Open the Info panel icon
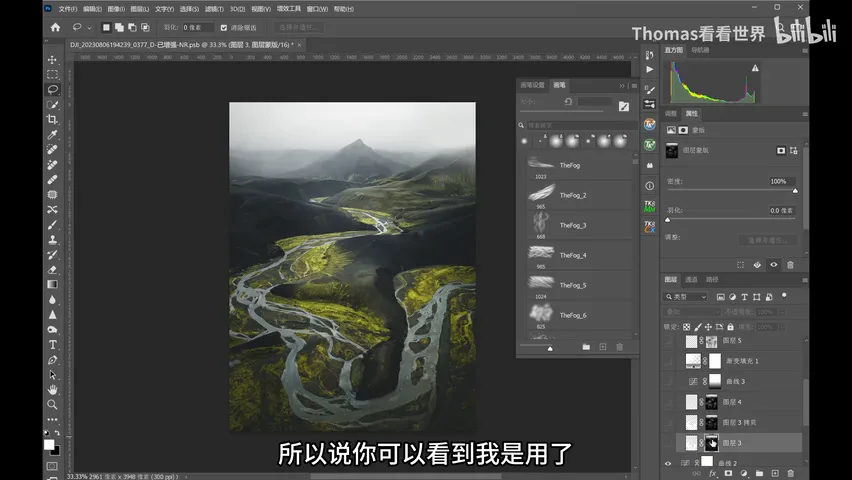852x480 pixels. 650,186
